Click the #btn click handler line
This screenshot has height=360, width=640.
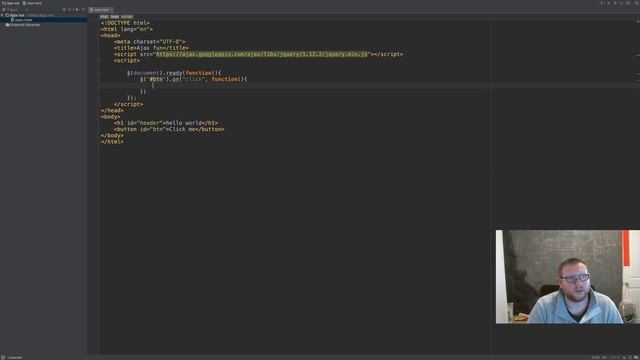pos(193,79)
